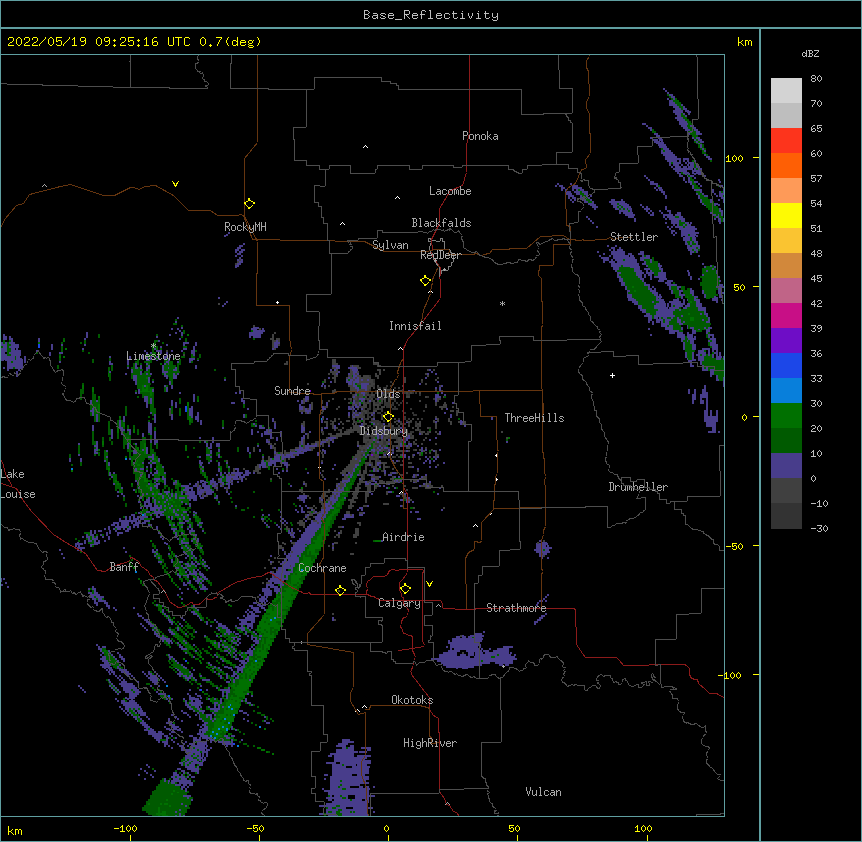
Task: Click the ThreeHills label
Action: pos(534,418)
